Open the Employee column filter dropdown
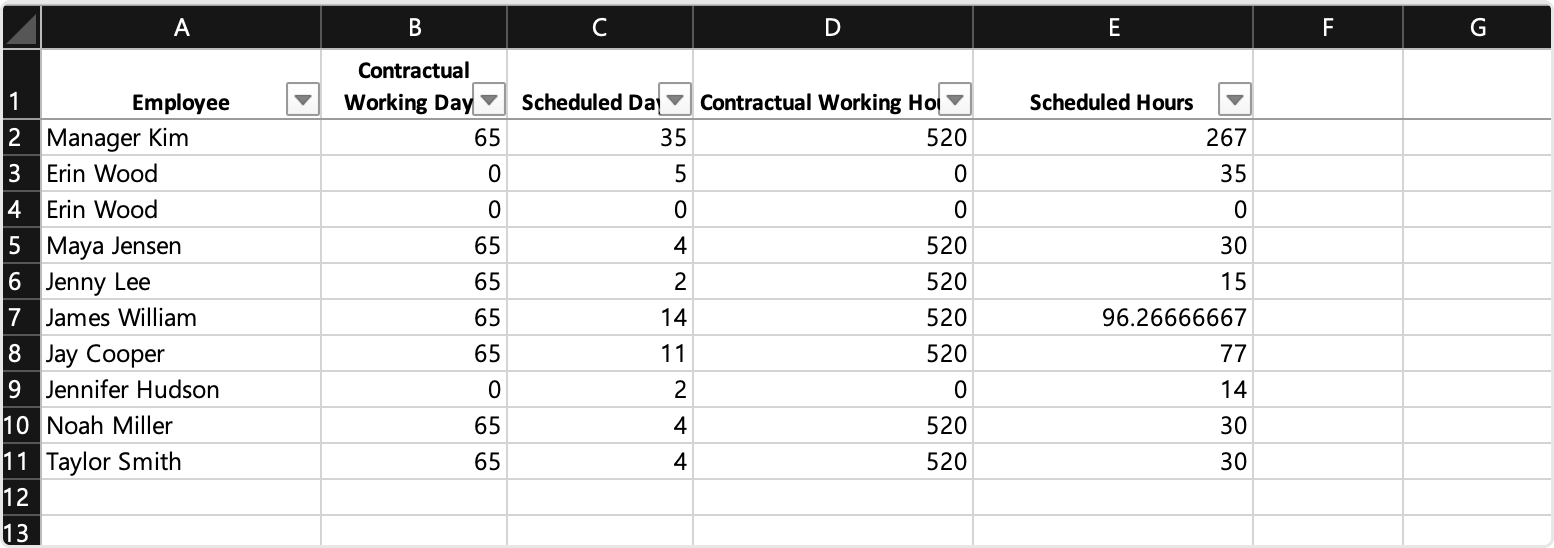Viewport: 1554px width, 548px height. point(302,101)
